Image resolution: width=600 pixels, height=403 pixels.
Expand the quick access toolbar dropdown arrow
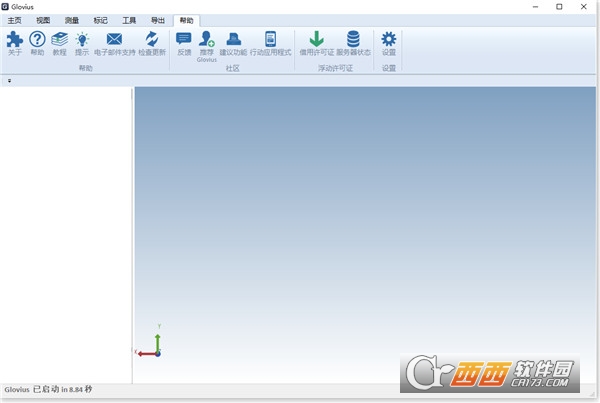(x=10, y=81)
